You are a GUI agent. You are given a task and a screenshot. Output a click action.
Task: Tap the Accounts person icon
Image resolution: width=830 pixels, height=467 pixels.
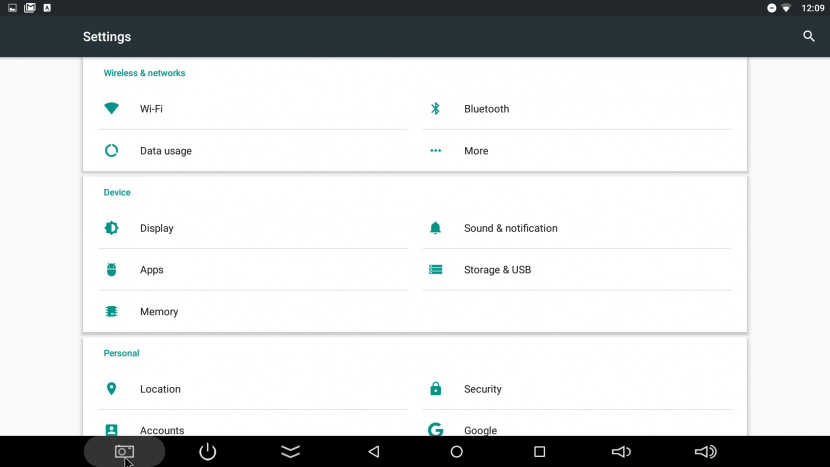(x=111, y=430)
